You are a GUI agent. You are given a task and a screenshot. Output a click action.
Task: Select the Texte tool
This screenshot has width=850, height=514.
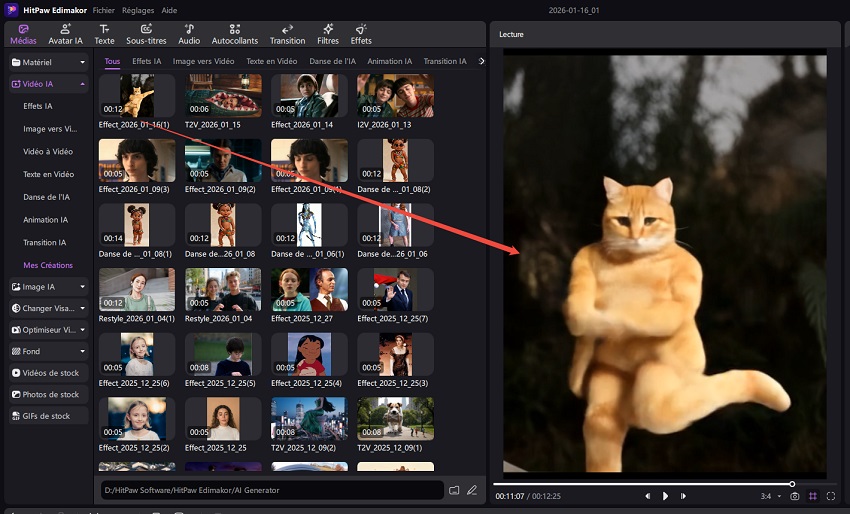tap(104, 35)
